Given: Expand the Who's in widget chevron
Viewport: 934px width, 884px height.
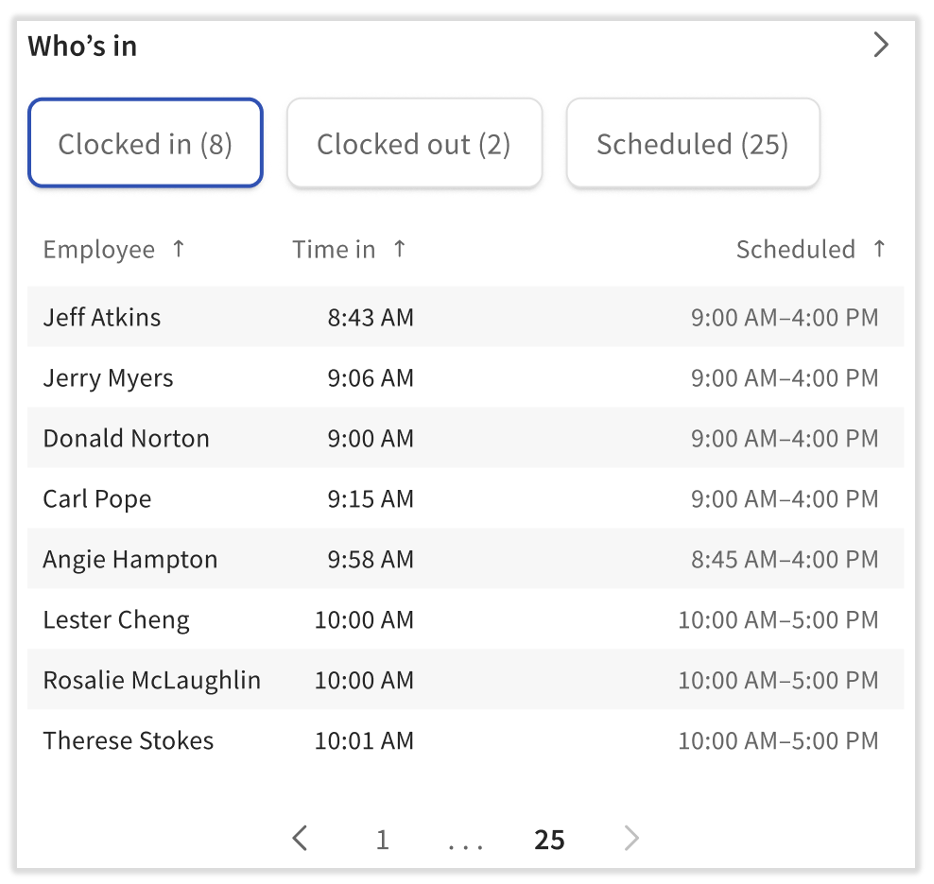Looking at the screenshot, I should tap(880, 45).
